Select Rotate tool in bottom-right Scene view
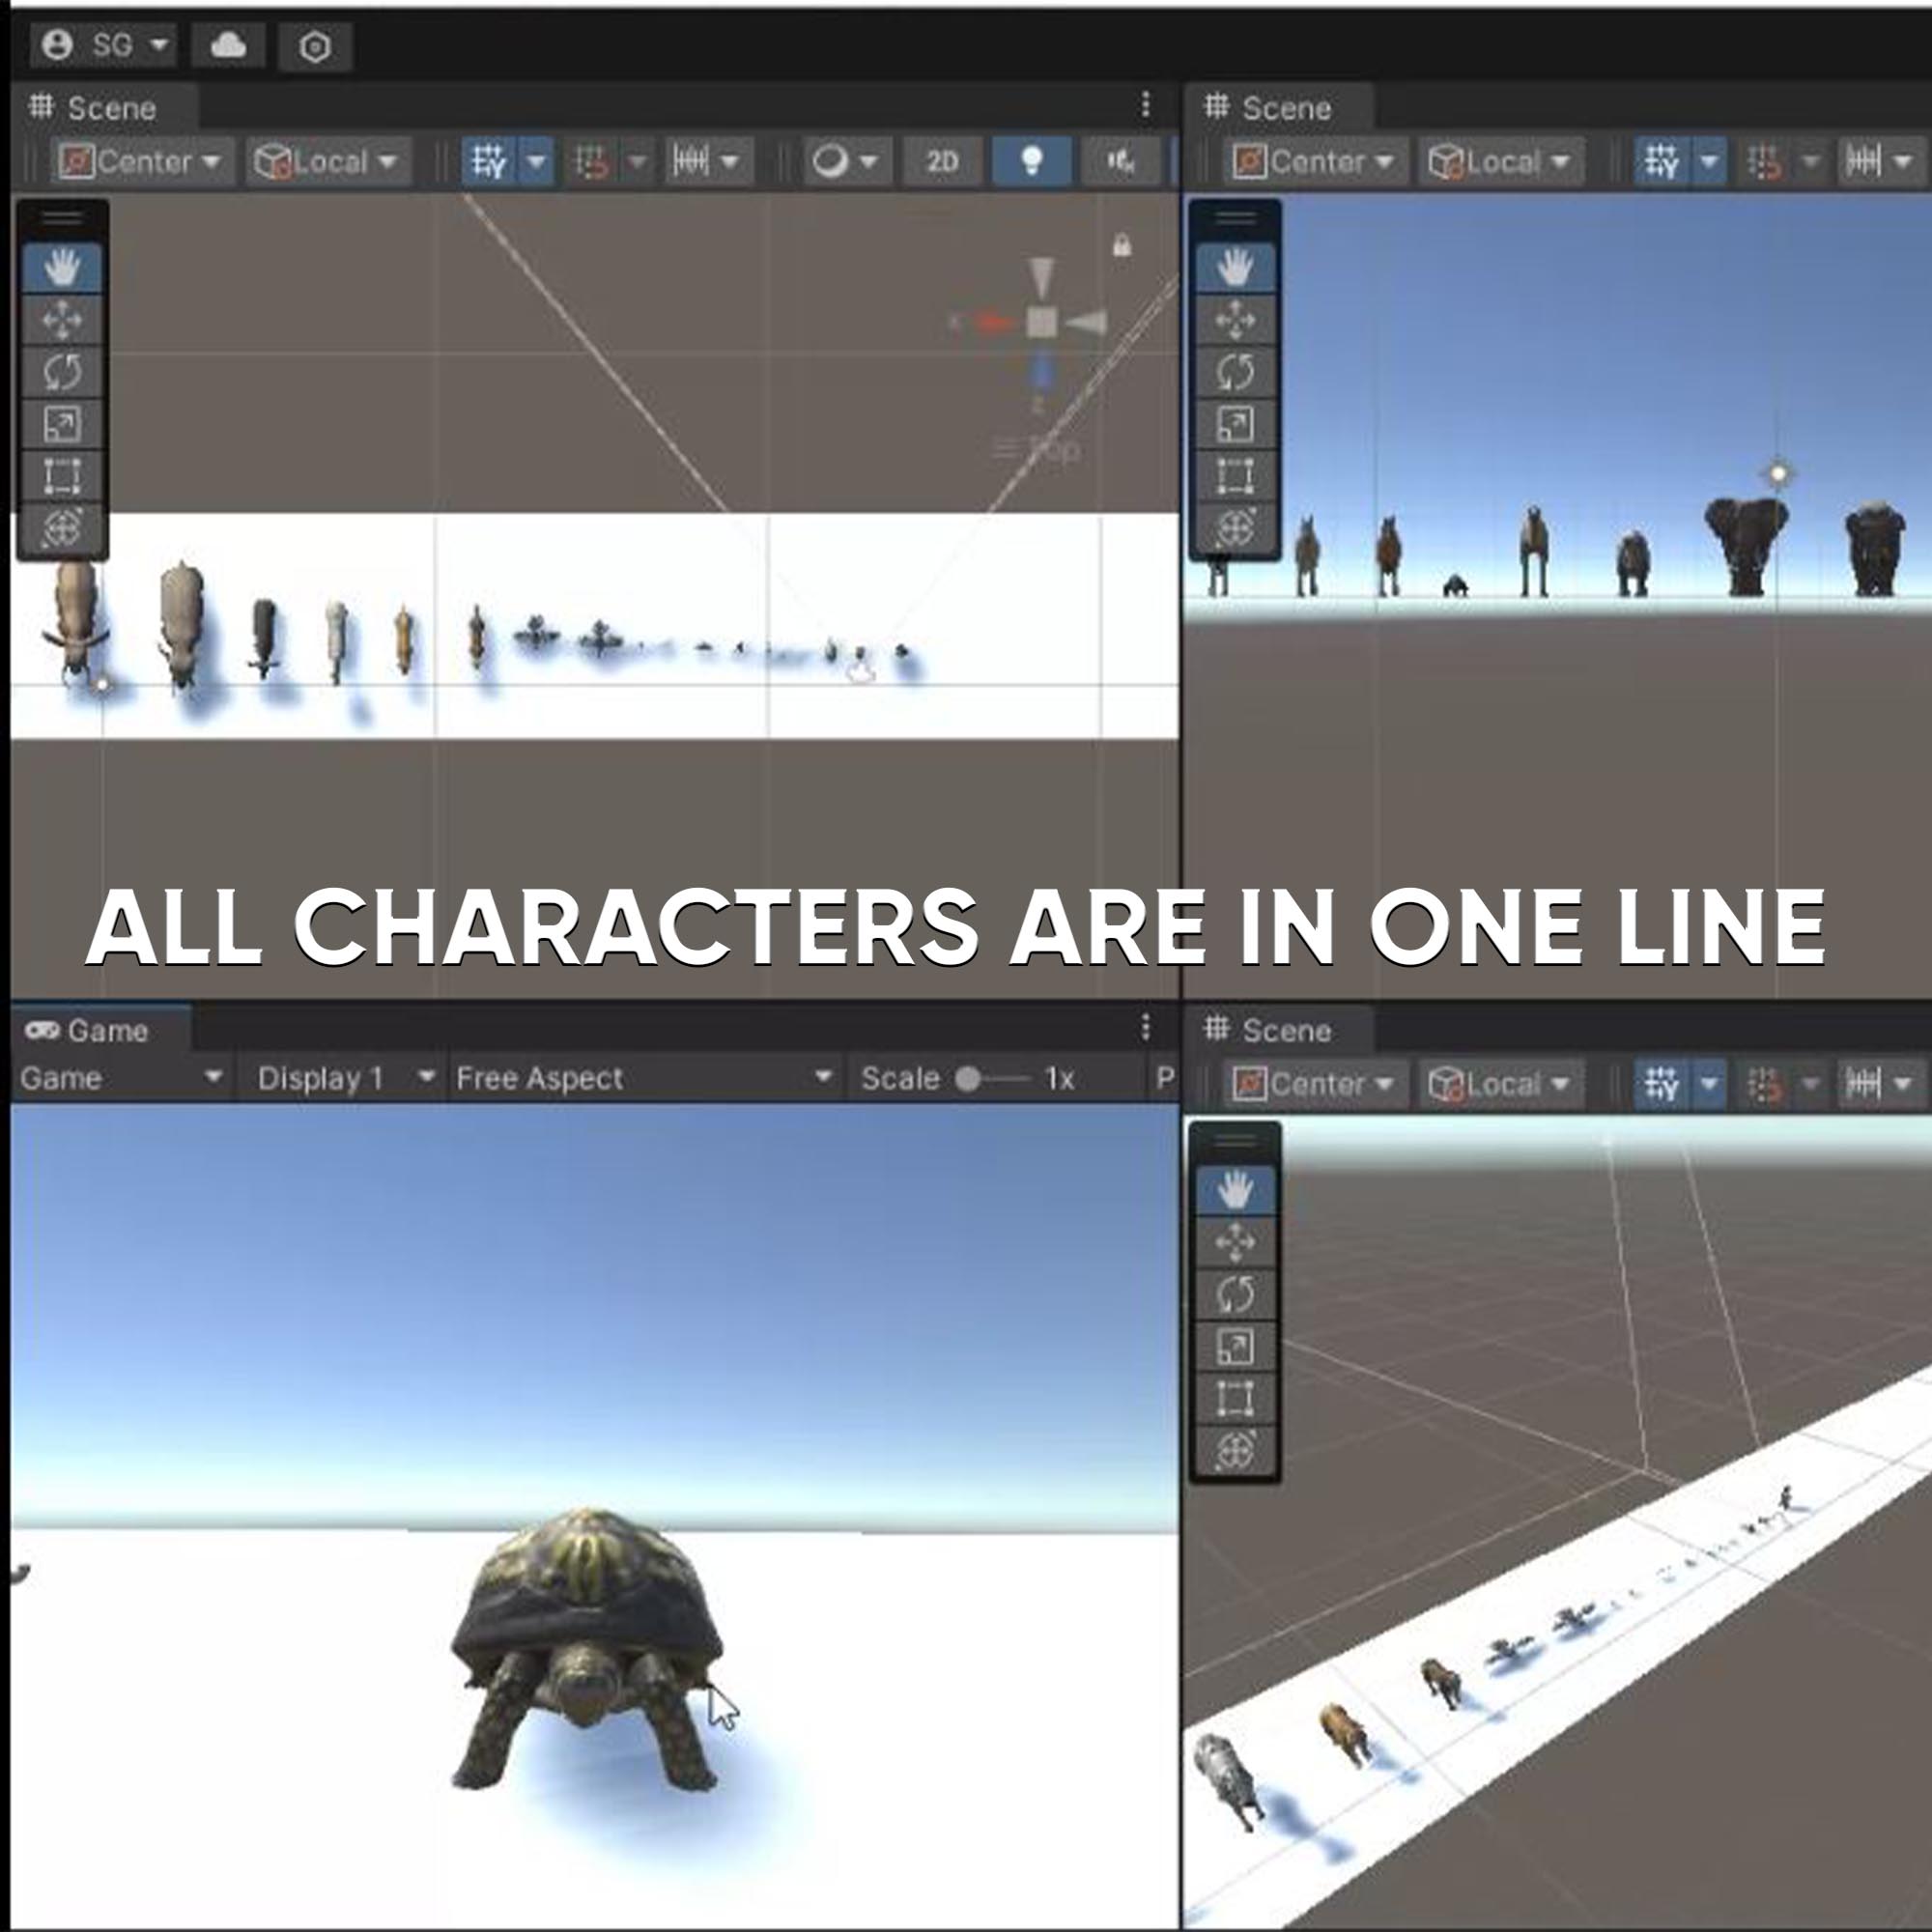Screen dimensions: 1932x1932 [1236, 1294]
